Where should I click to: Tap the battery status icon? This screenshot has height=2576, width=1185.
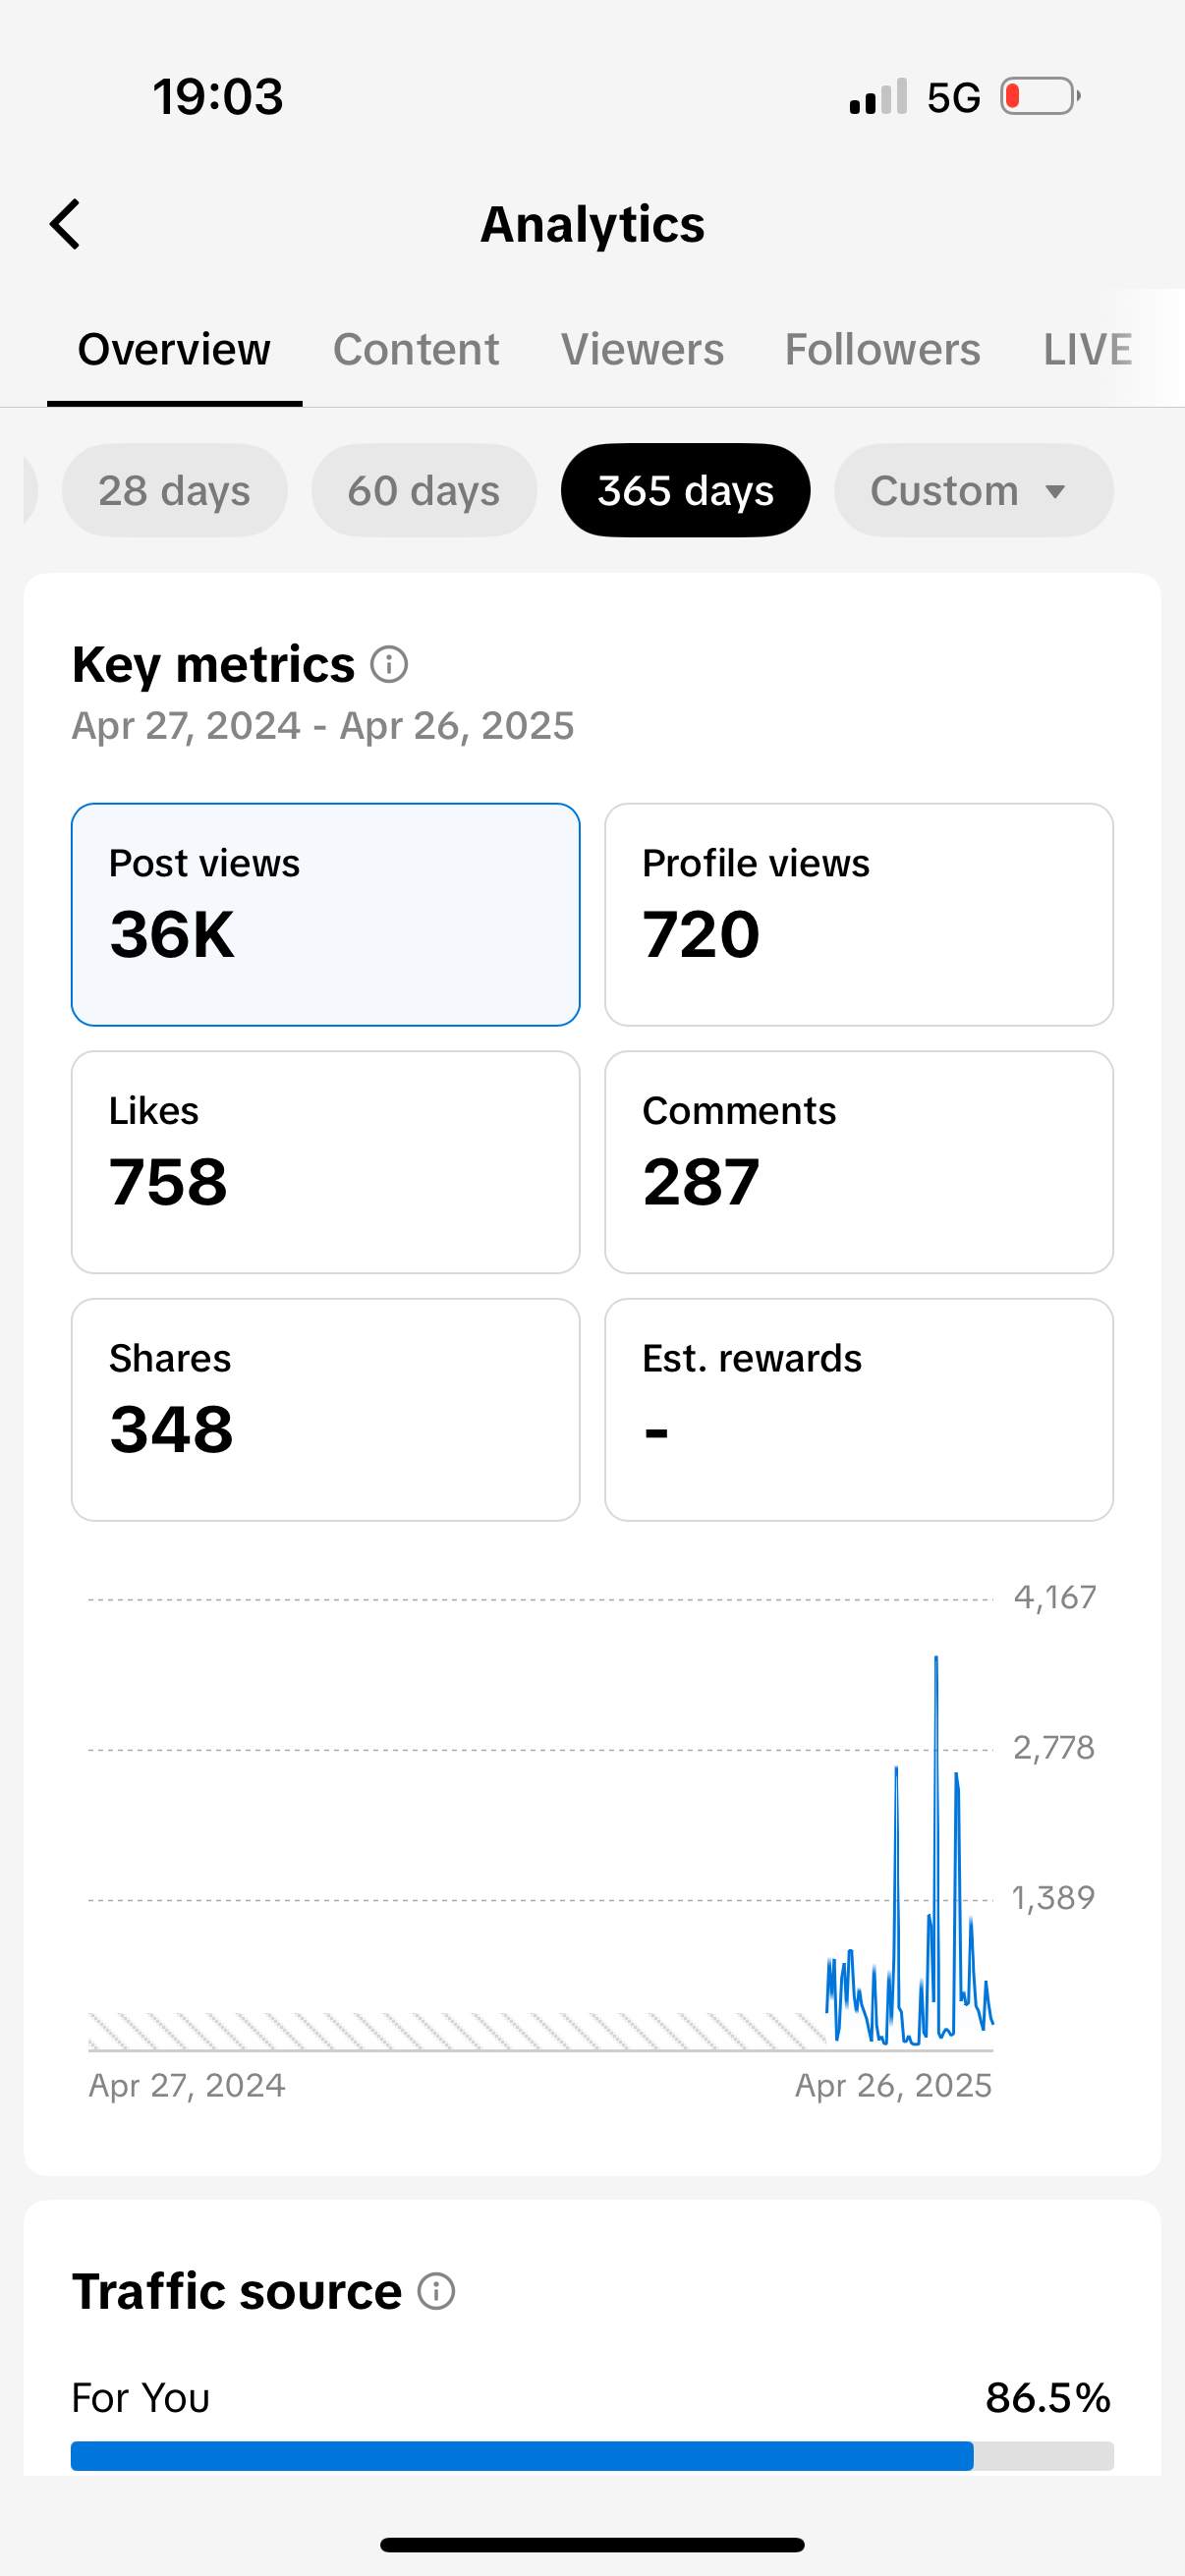tap(1040, 97)
